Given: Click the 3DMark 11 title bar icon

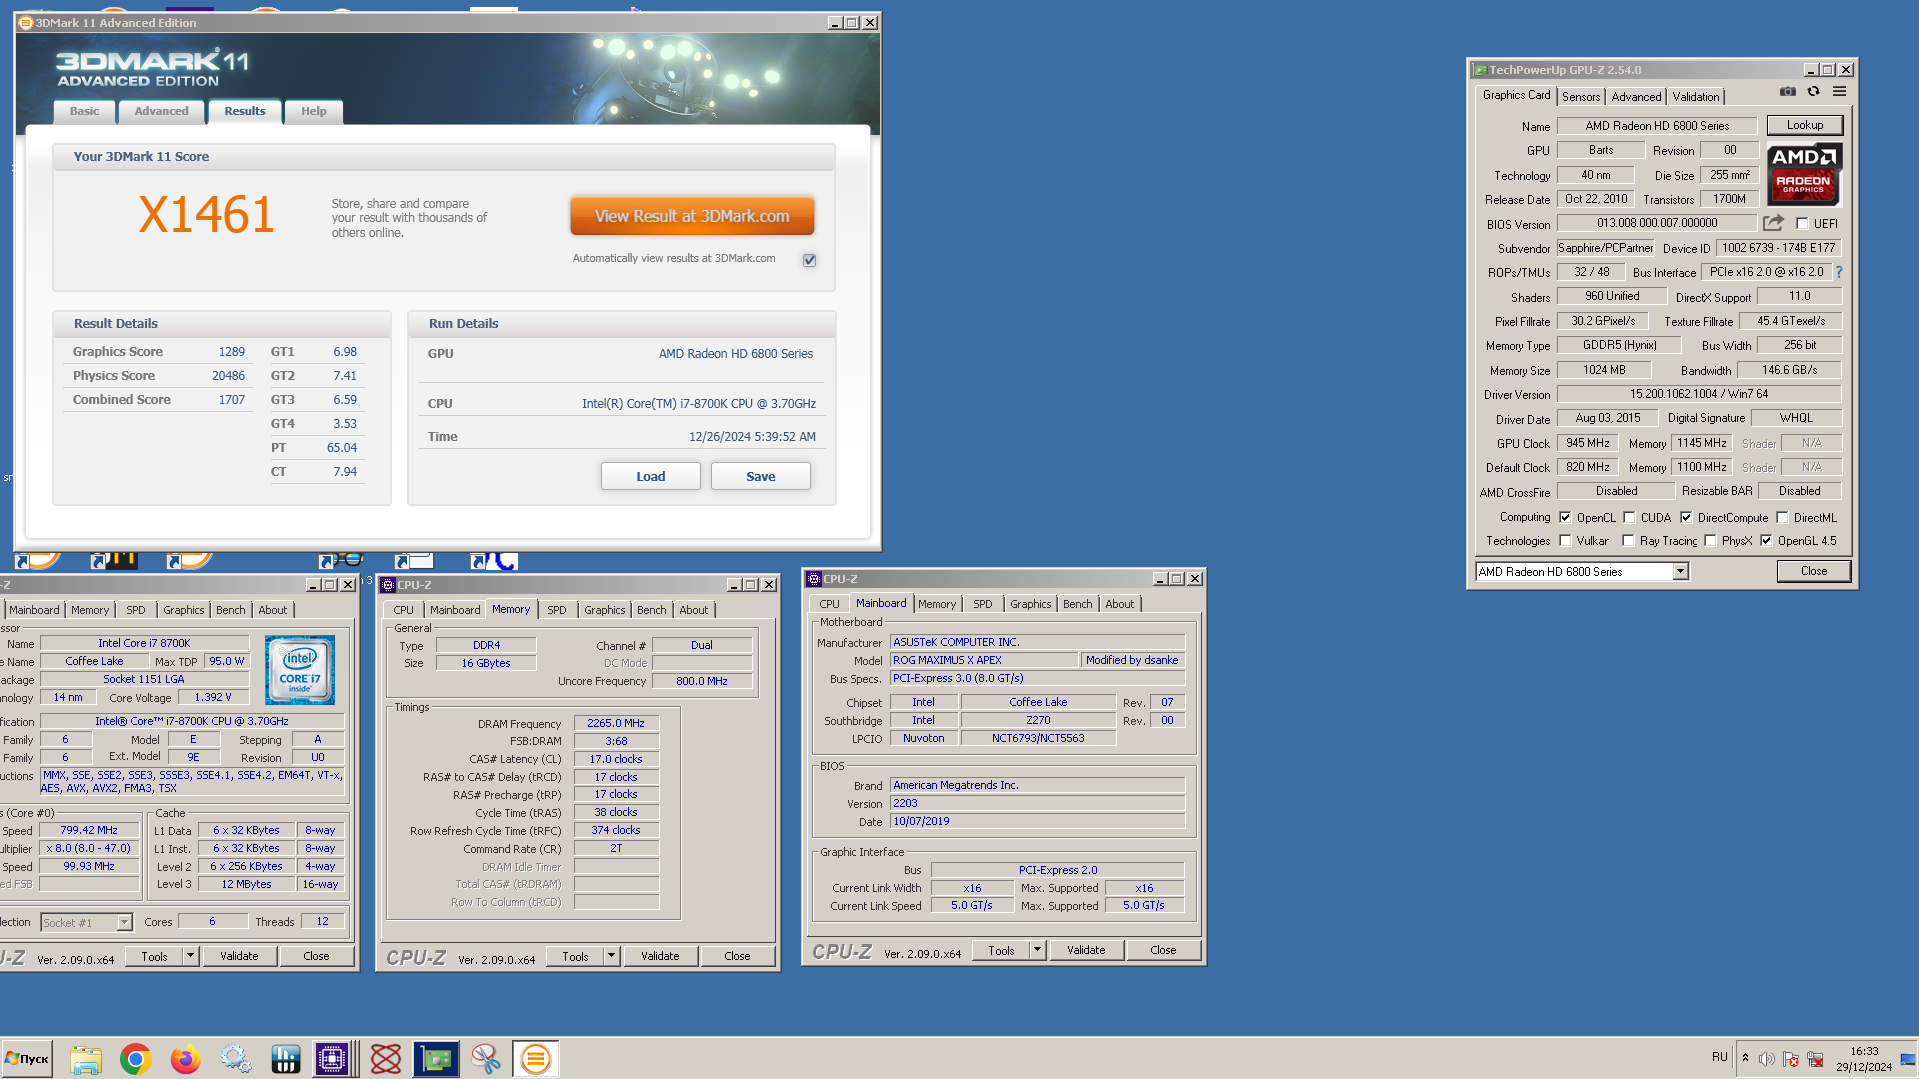Looking at the screenshot, I should click(x=26, y=23).
